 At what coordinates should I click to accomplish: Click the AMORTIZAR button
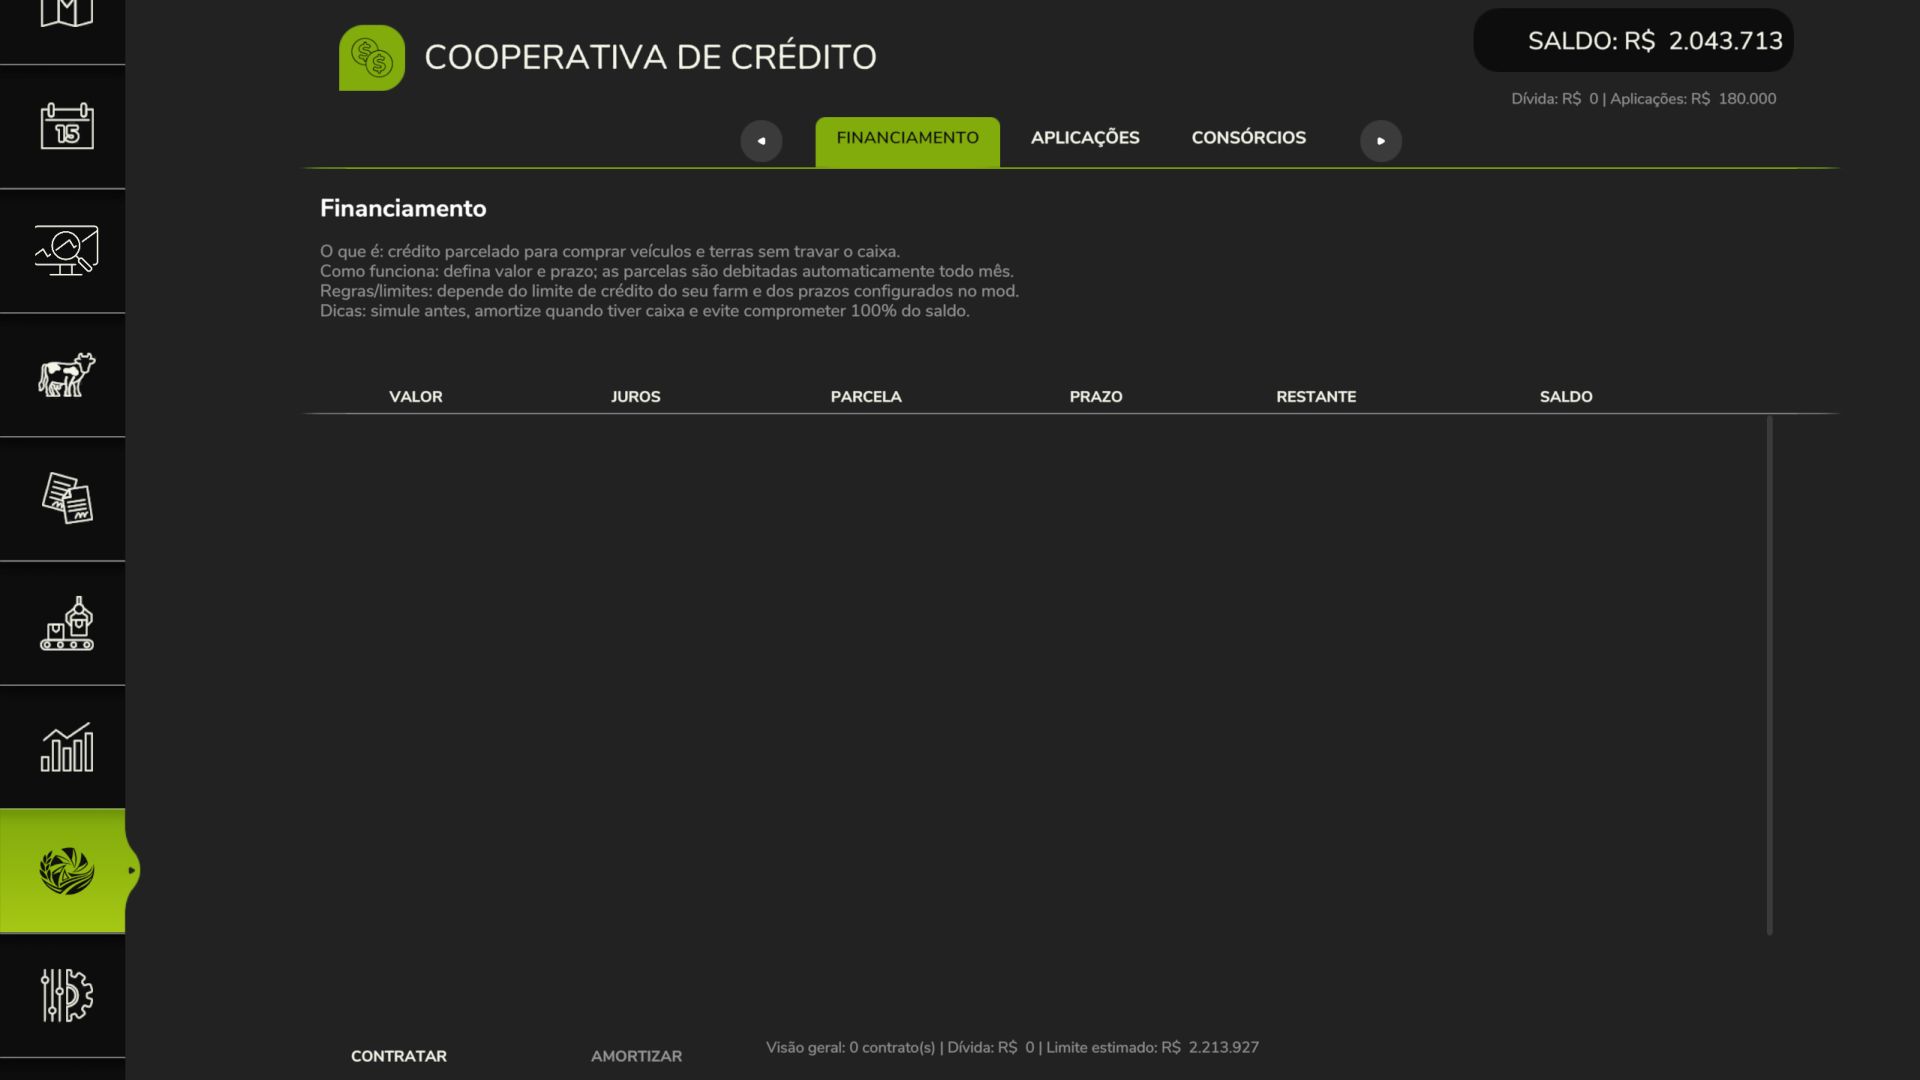pyautogui.click(x=636, y=1056)
